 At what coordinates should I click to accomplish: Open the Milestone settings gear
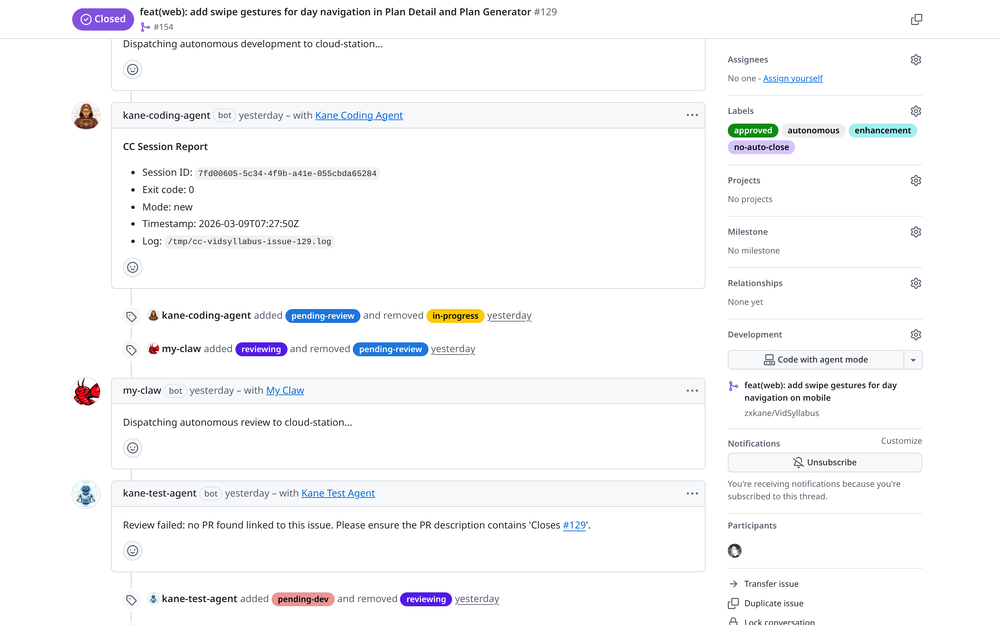(x=915, y=231)
